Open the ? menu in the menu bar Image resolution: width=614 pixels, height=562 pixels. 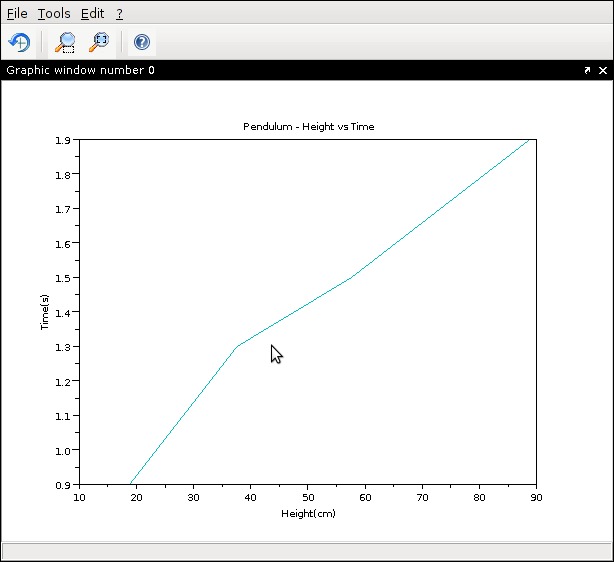click(120, 14)
